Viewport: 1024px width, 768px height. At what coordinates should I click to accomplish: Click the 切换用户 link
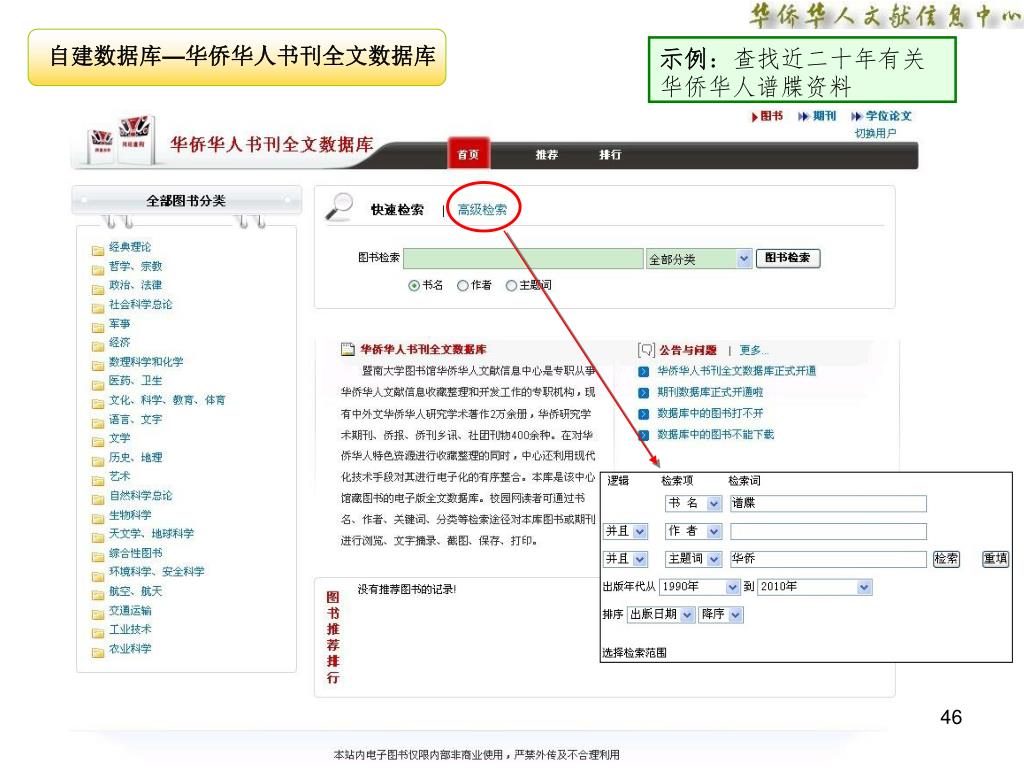pyautogui.click(x=876, y=133)
